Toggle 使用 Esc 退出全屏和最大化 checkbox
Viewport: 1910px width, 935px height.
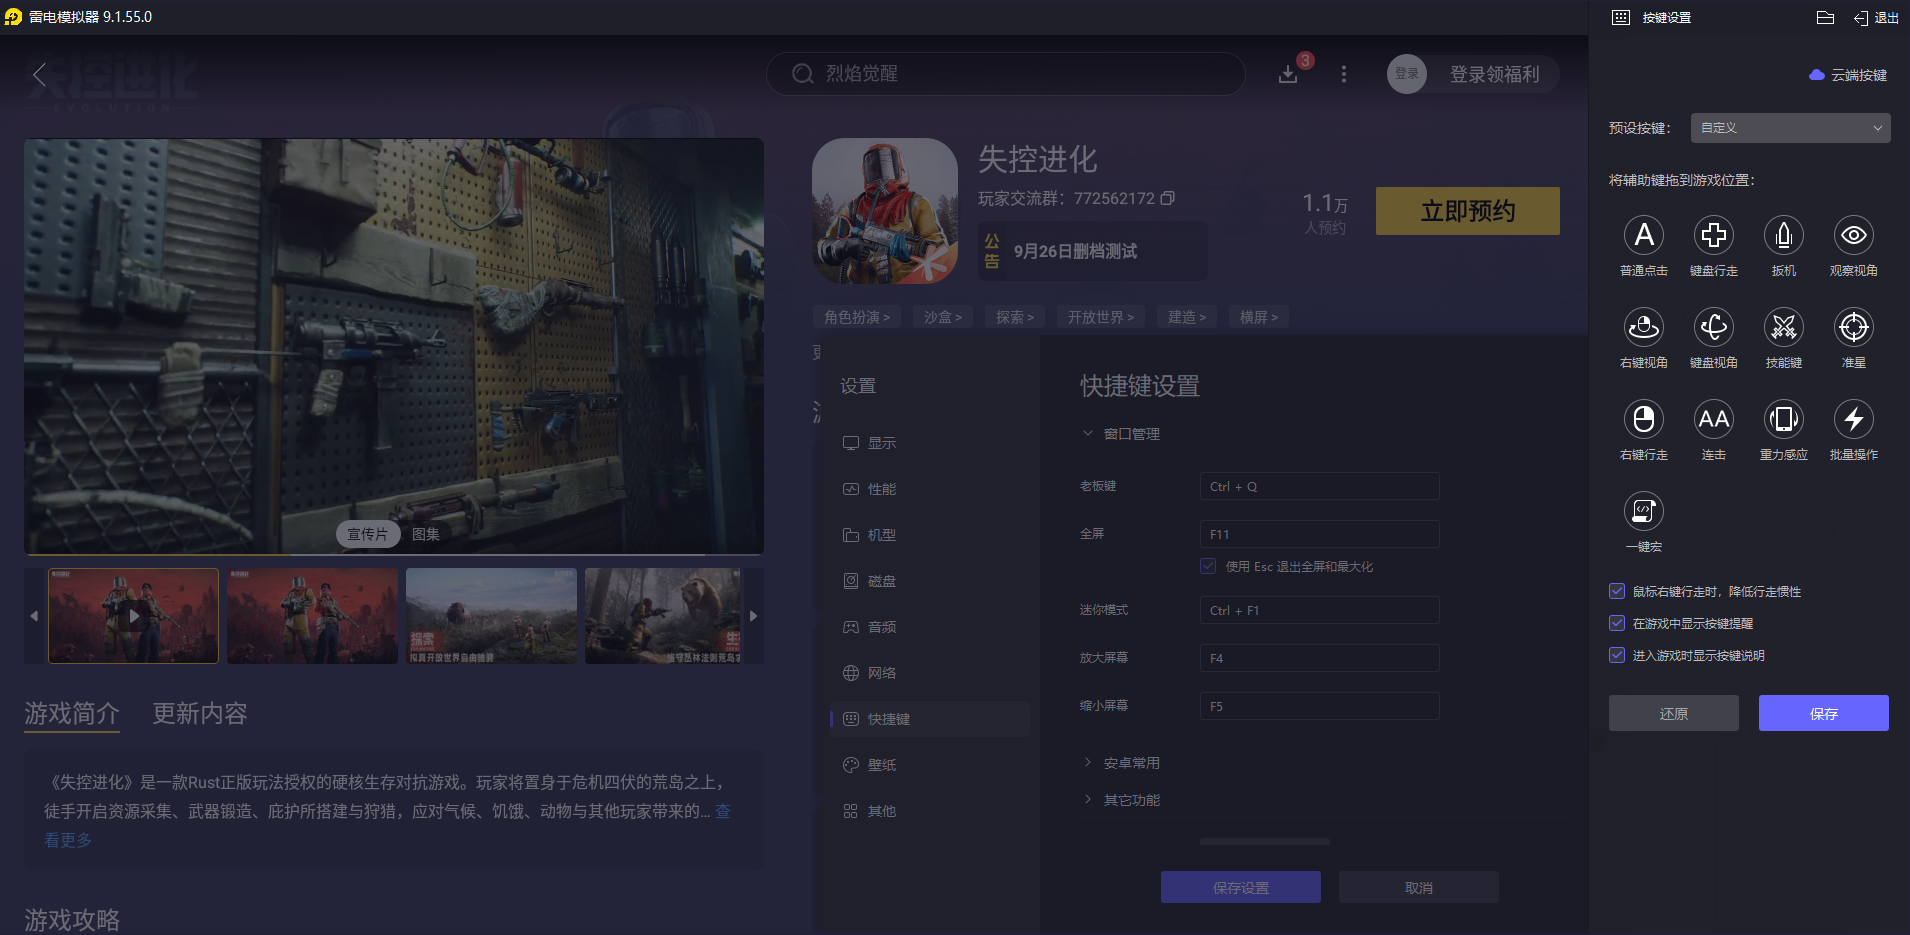point(1209,566)
